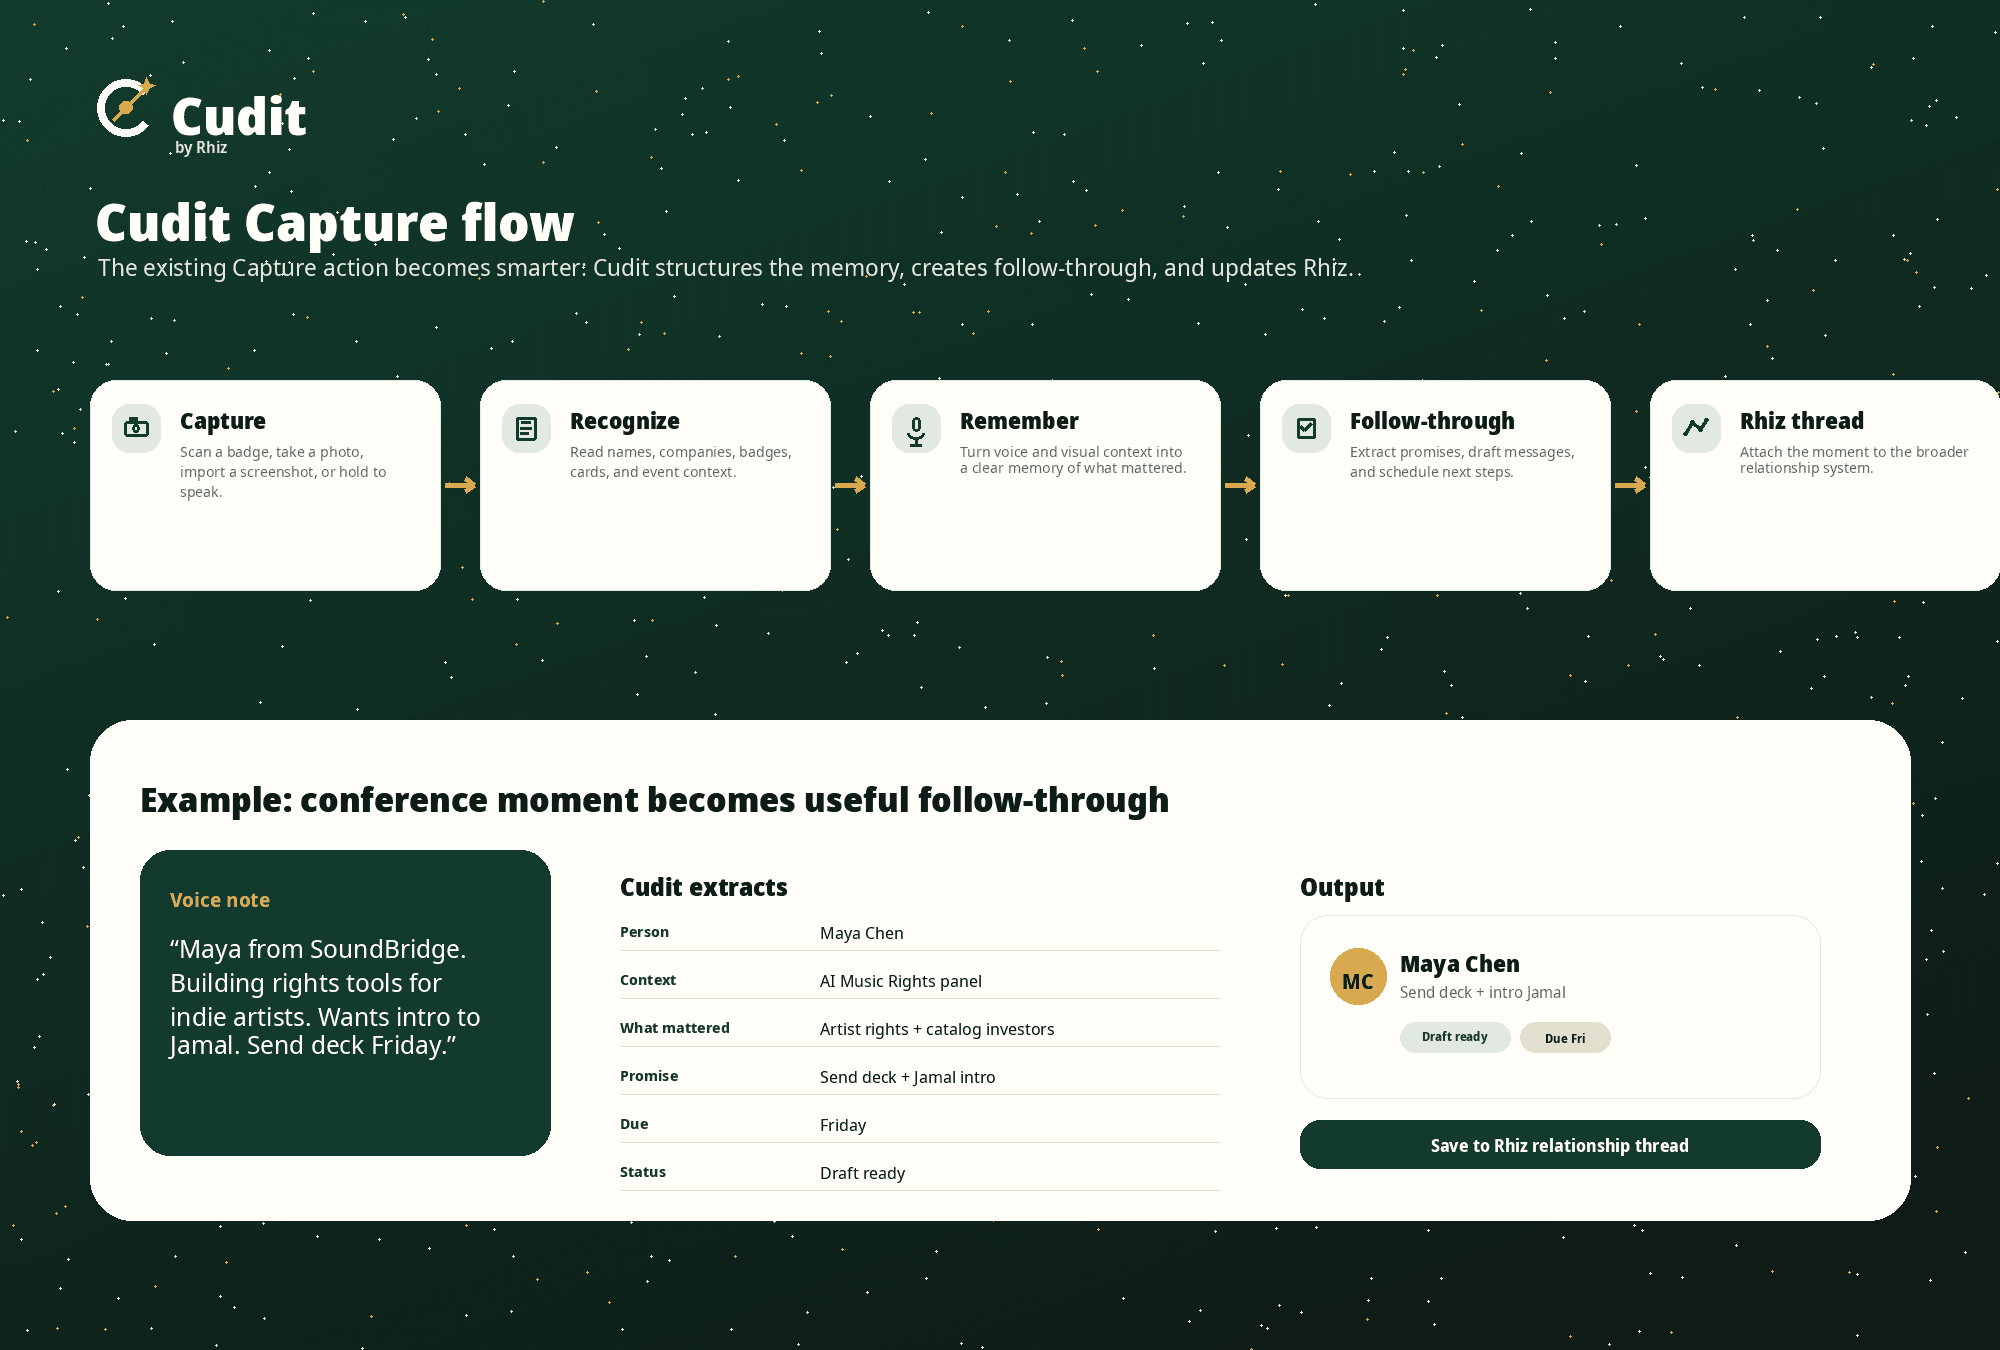Select the Recognize card title
This screenshot has width=2000, height=1350.
pos(625,421)
